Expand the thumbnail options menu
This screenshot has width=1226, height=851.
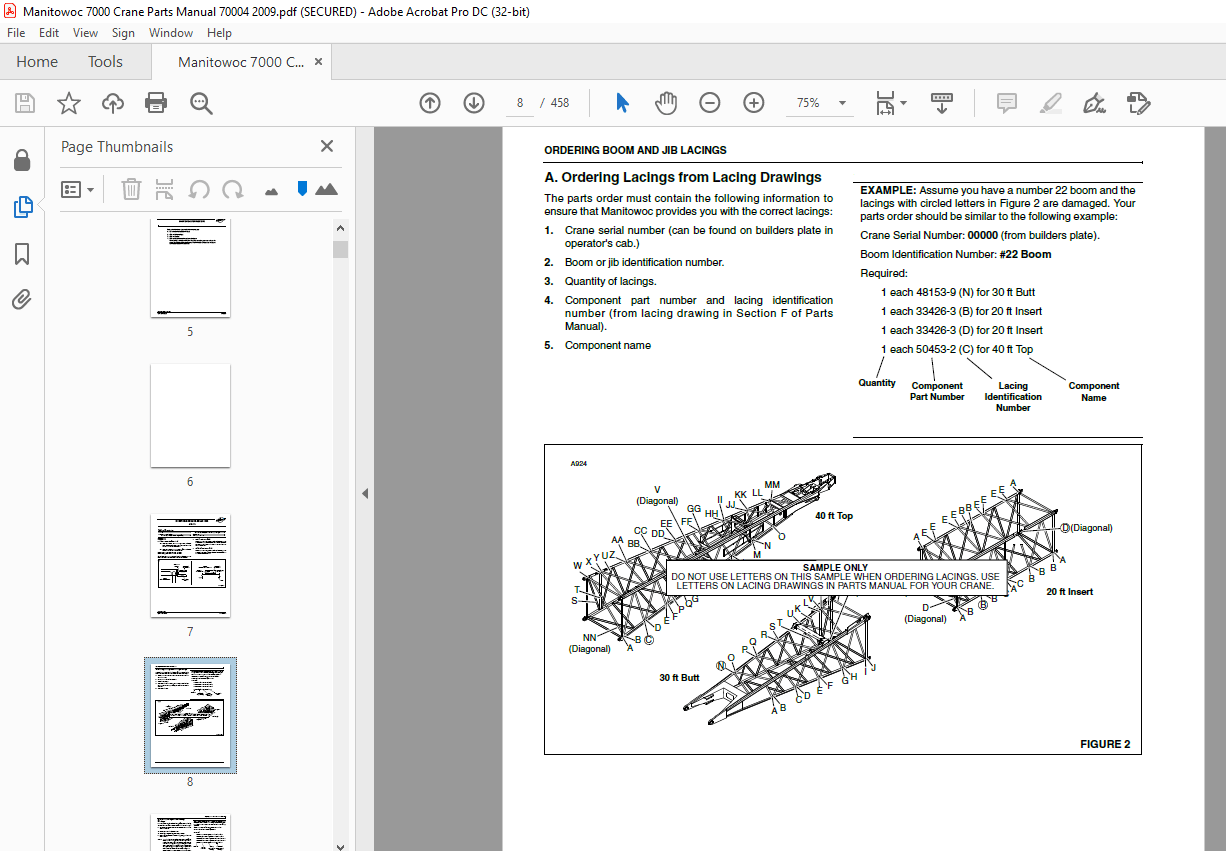point(78,189)
